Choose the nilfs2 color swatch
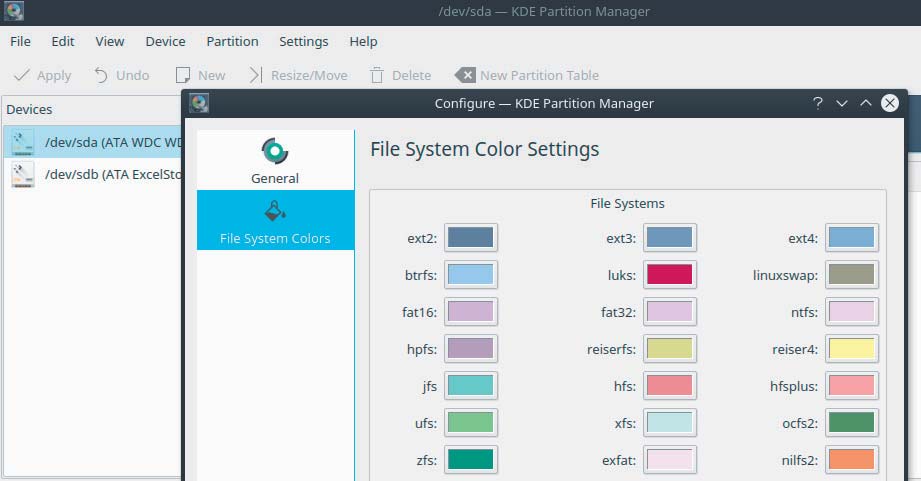This screenshot has height=481, width=921. pyautogui.click(x=852, y=459)
